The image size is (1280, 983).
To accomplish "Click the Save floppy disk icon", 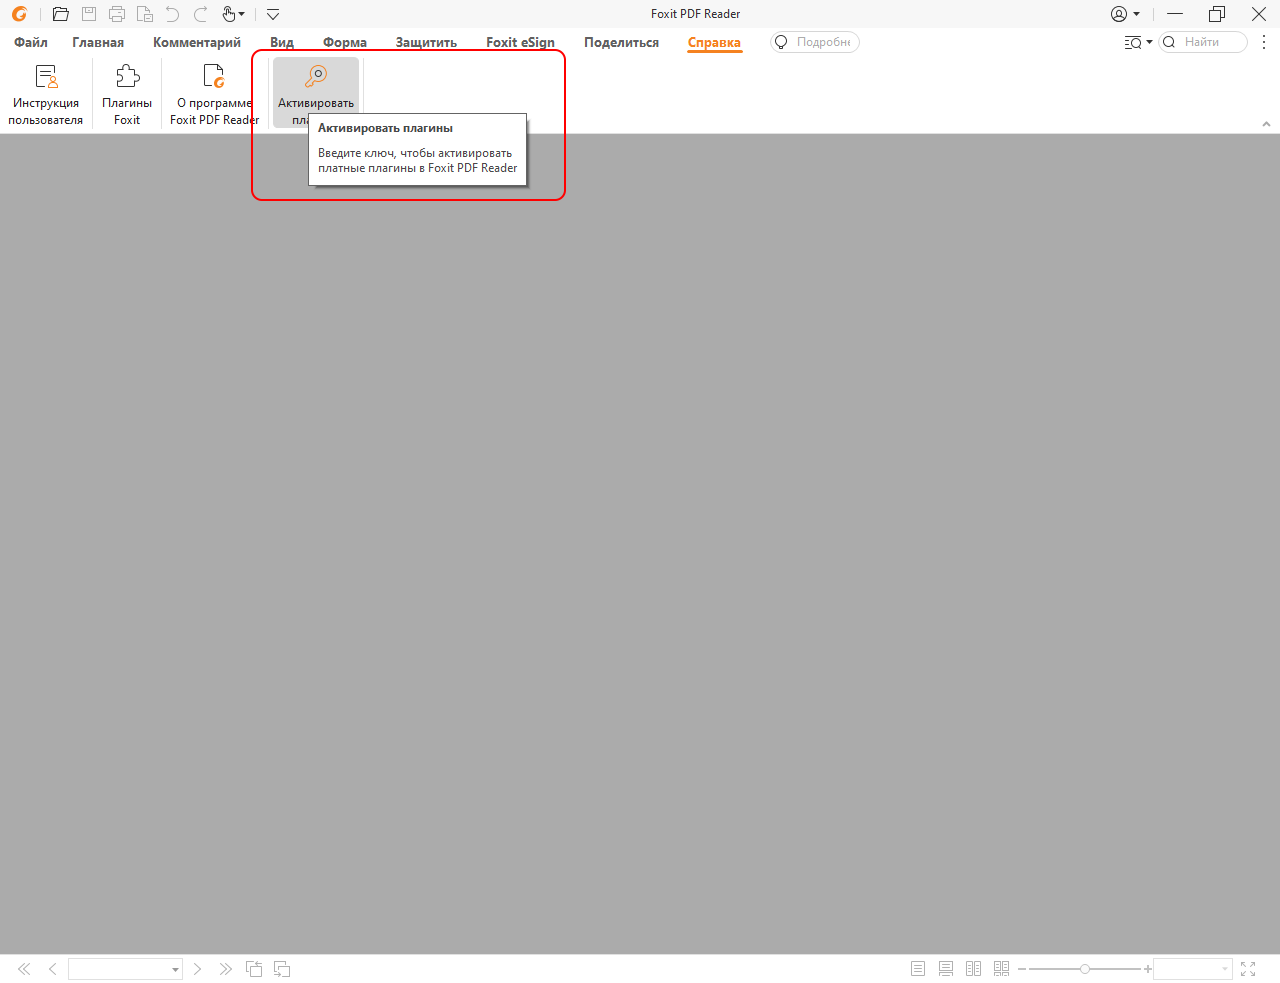I will pyautogui.click(x=89, y=14).
